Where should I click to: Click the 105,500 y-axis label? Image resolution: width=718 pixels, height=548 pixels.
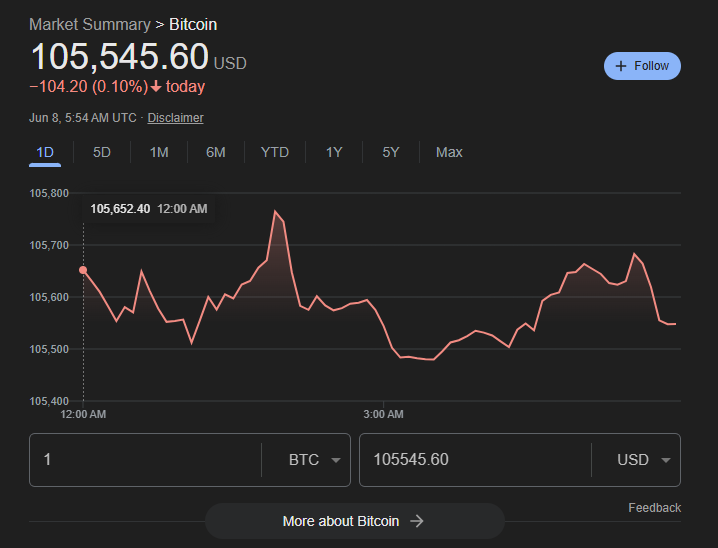tap(49, 349)
